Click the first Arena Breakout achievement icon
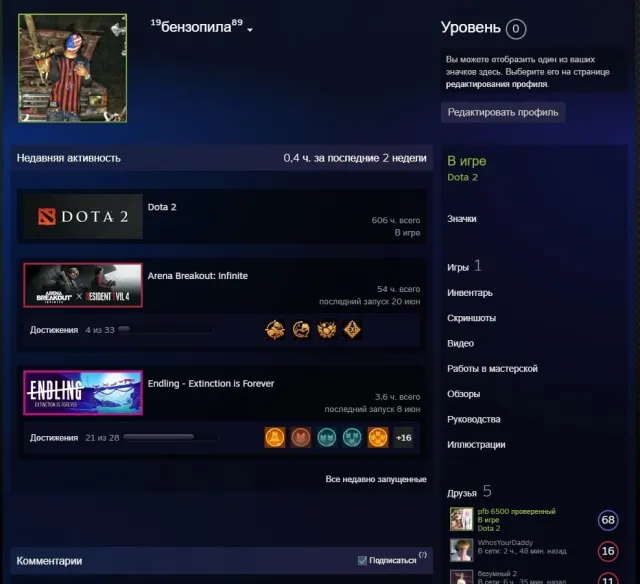The width and height of the screenshot is (640, 584). [275, 330]
